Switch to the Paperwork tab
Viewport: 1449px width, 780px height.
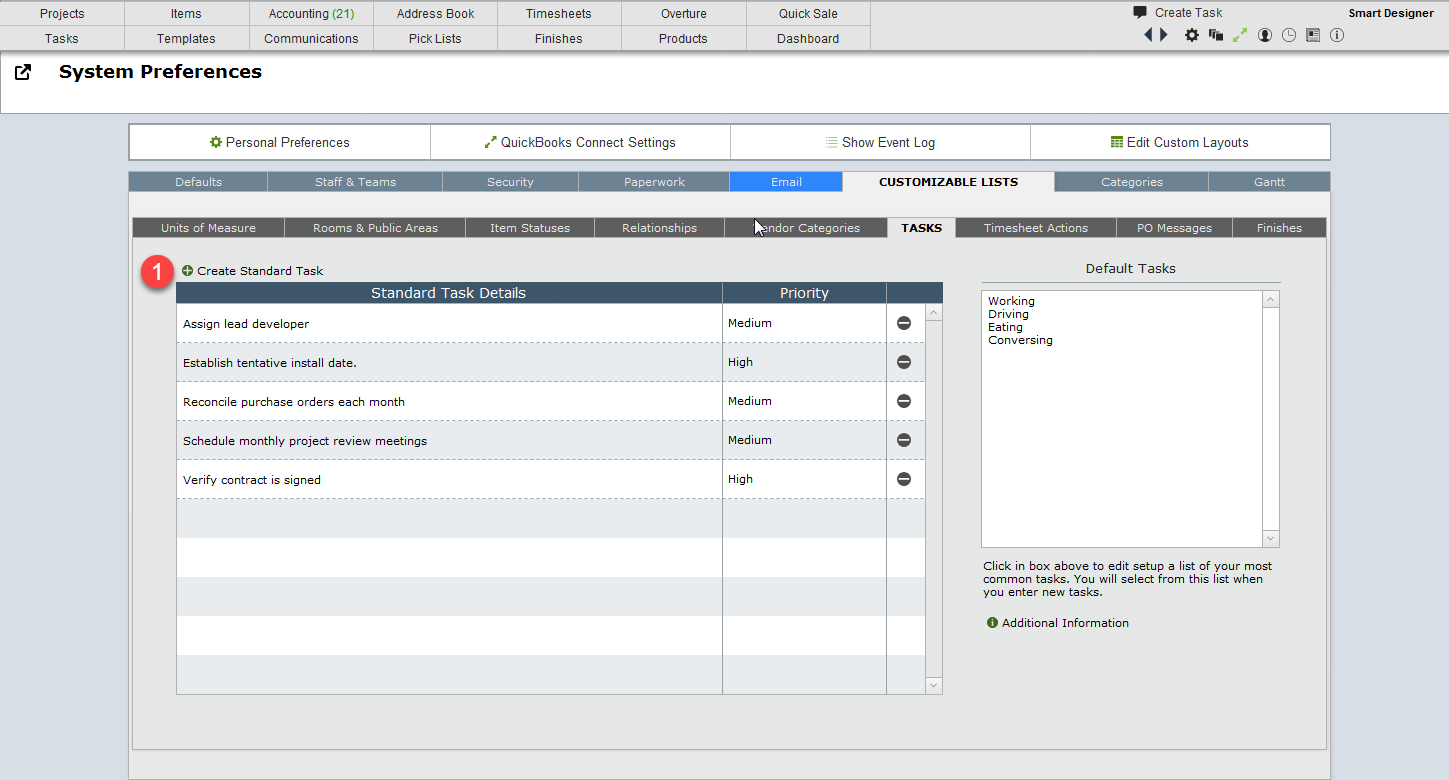click(654, 182)
